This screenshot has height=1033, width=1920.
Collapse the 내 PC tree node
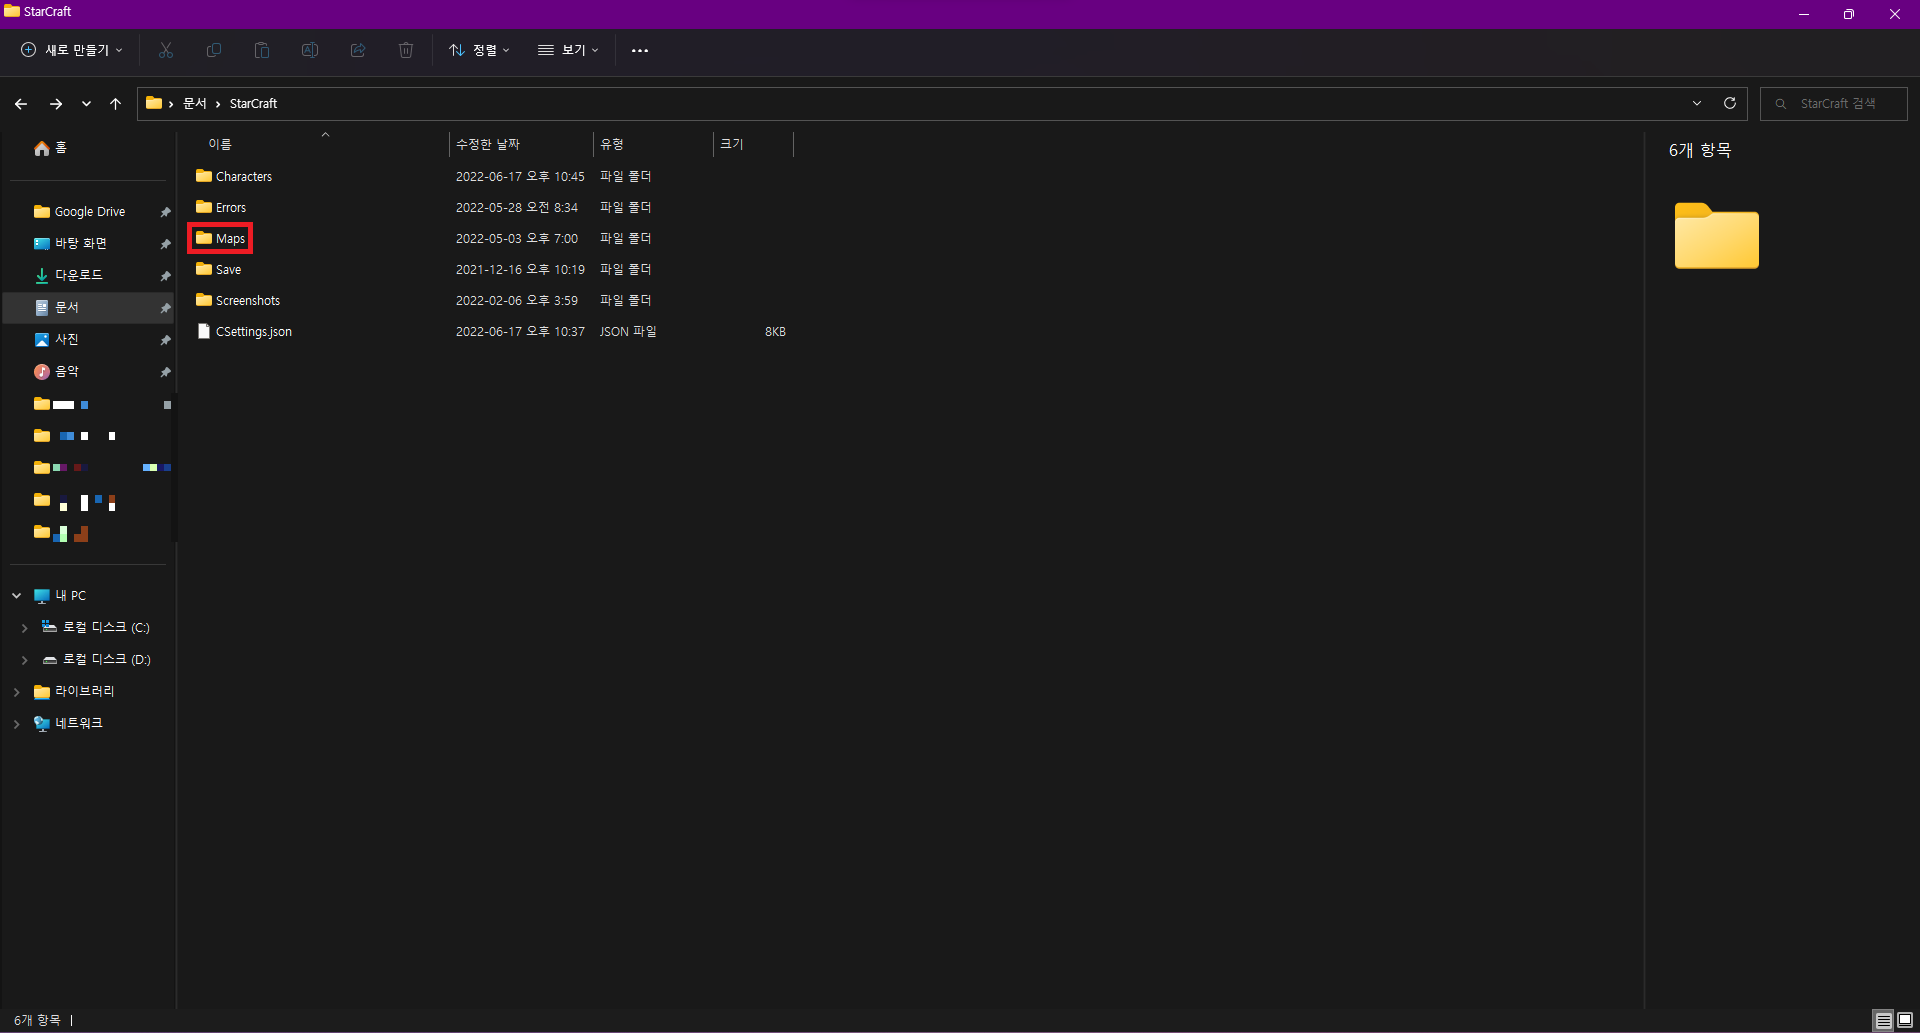click(x=17, y=595)
